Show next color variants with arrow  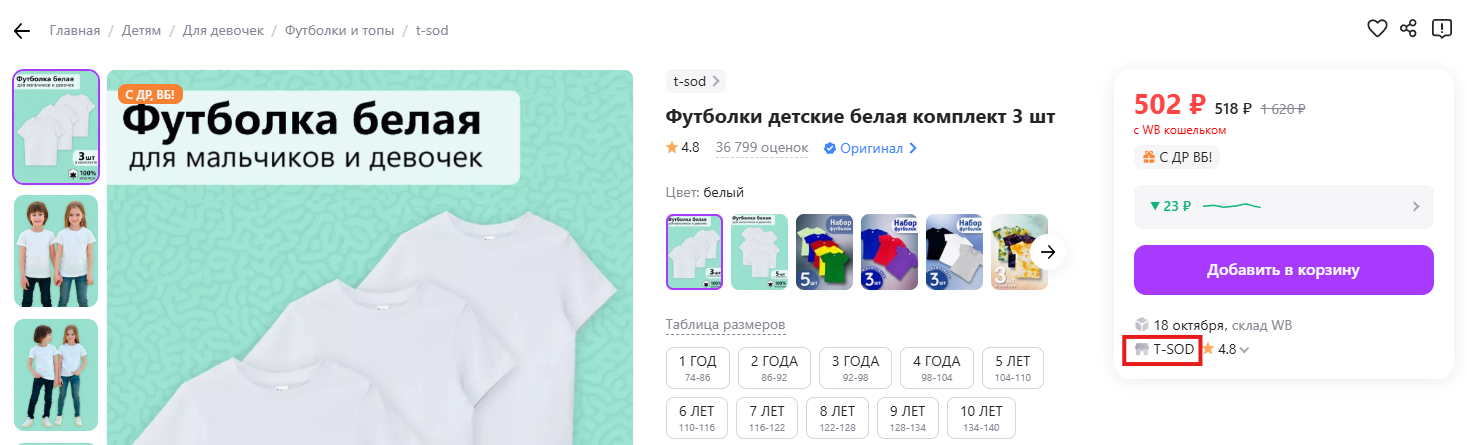click(1048, 252)
